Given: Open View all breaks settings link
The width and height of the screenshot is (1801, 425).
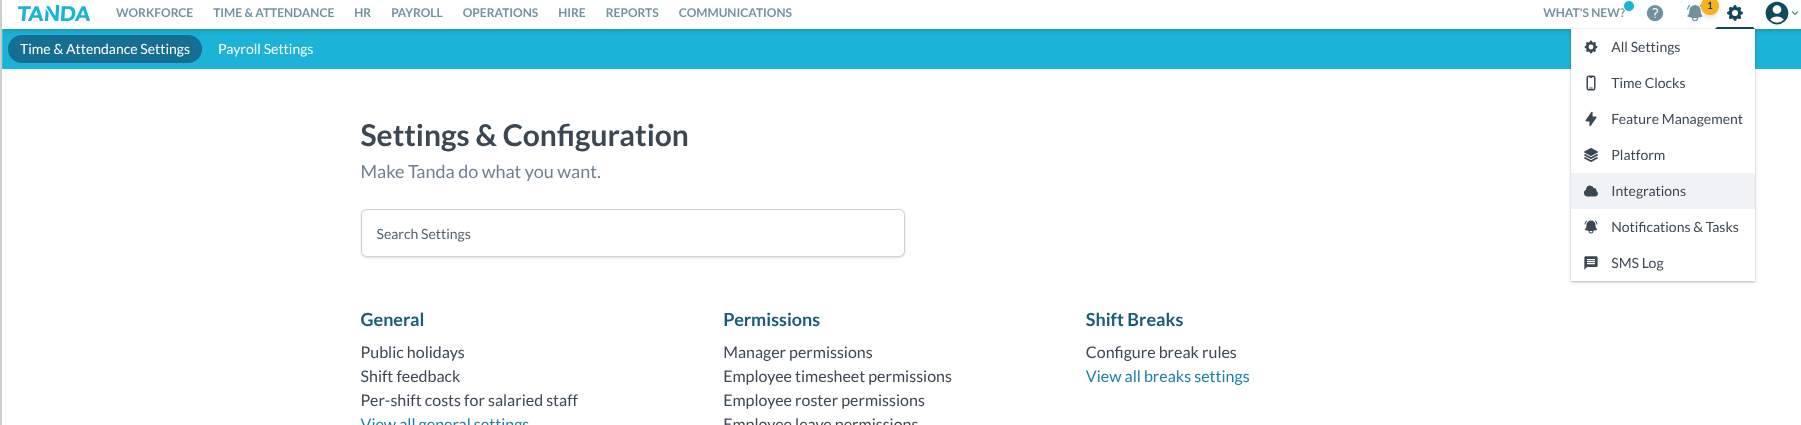Looking at the screenshot, I should coord(1167,376).
